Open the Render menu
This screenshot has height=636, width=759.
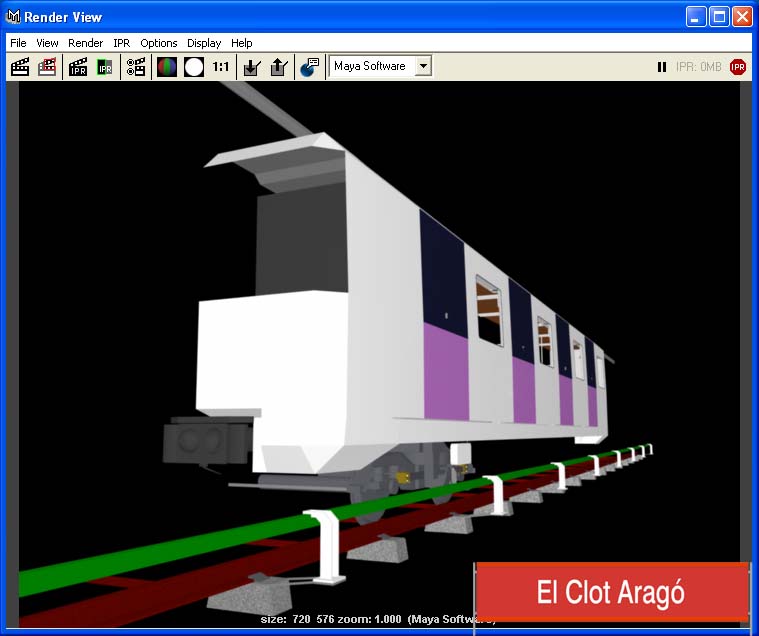tap(85, 43)
